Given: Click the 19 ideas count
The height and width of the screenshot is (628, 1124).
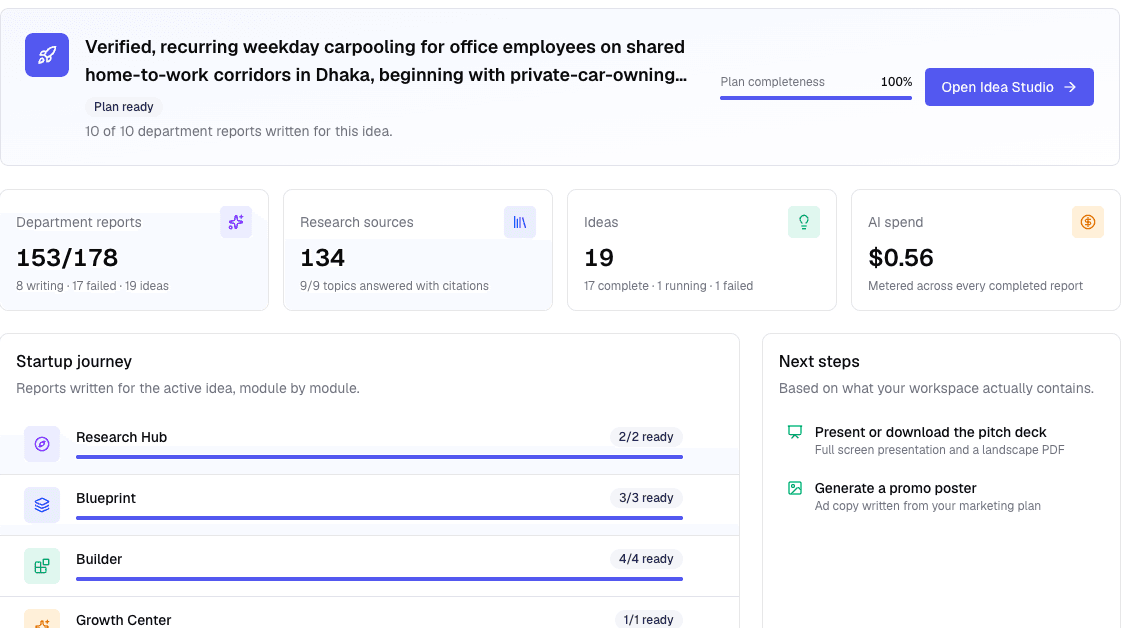Looking at the screenshot, I should [599, 257].
